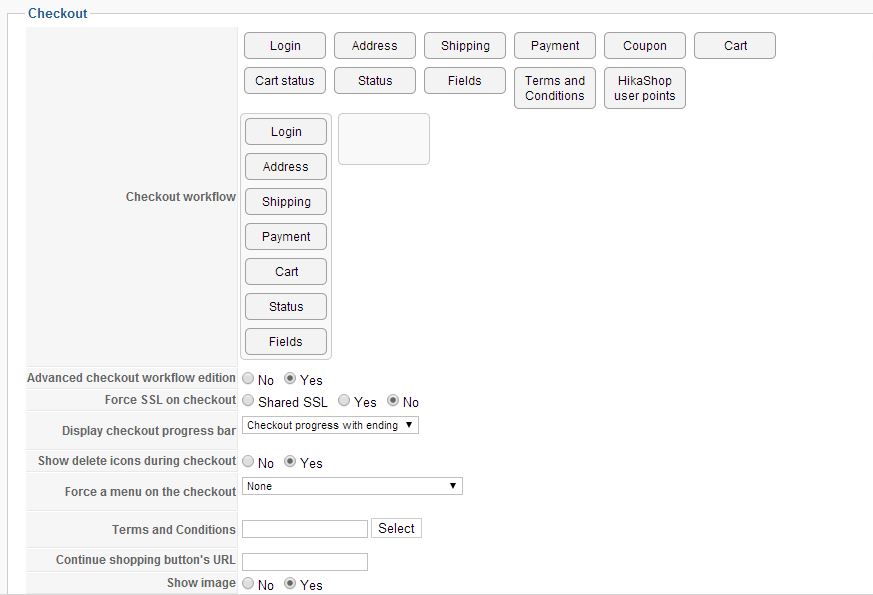Viewport: 873px width, 595px height.
Task: Click the Shipping button in the top row
Action: click(x=465, y=46)
